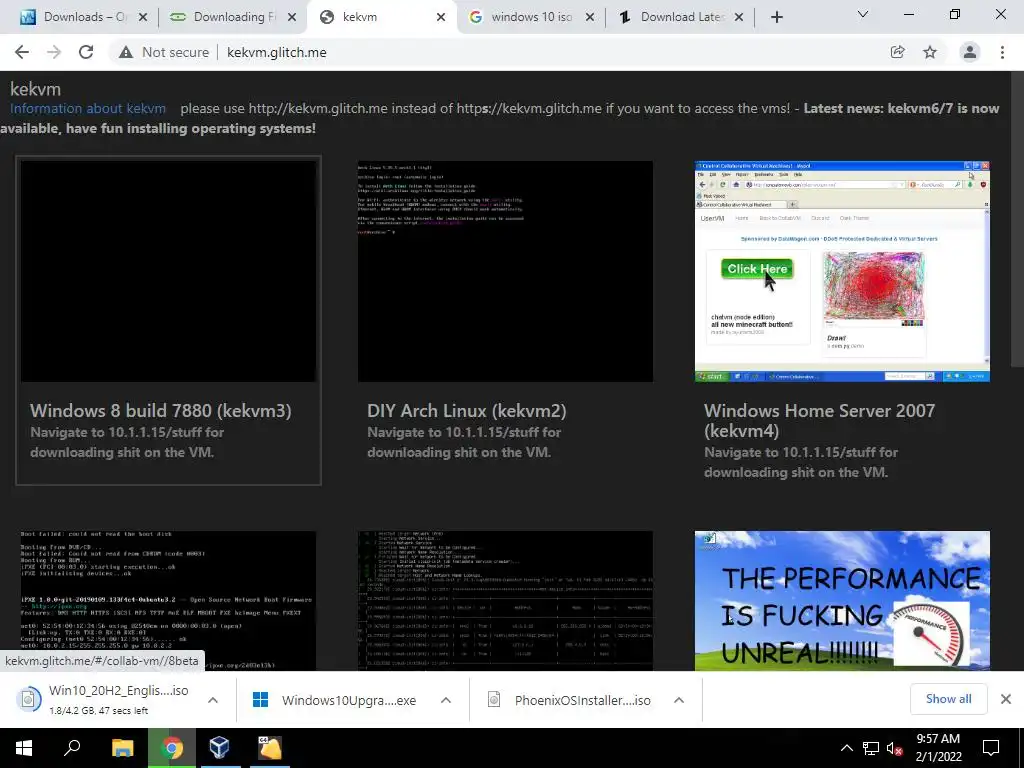The width and height of the screenshot is (1024, 768).
Task: Click the kekvm site title
Action: (35, 89)
